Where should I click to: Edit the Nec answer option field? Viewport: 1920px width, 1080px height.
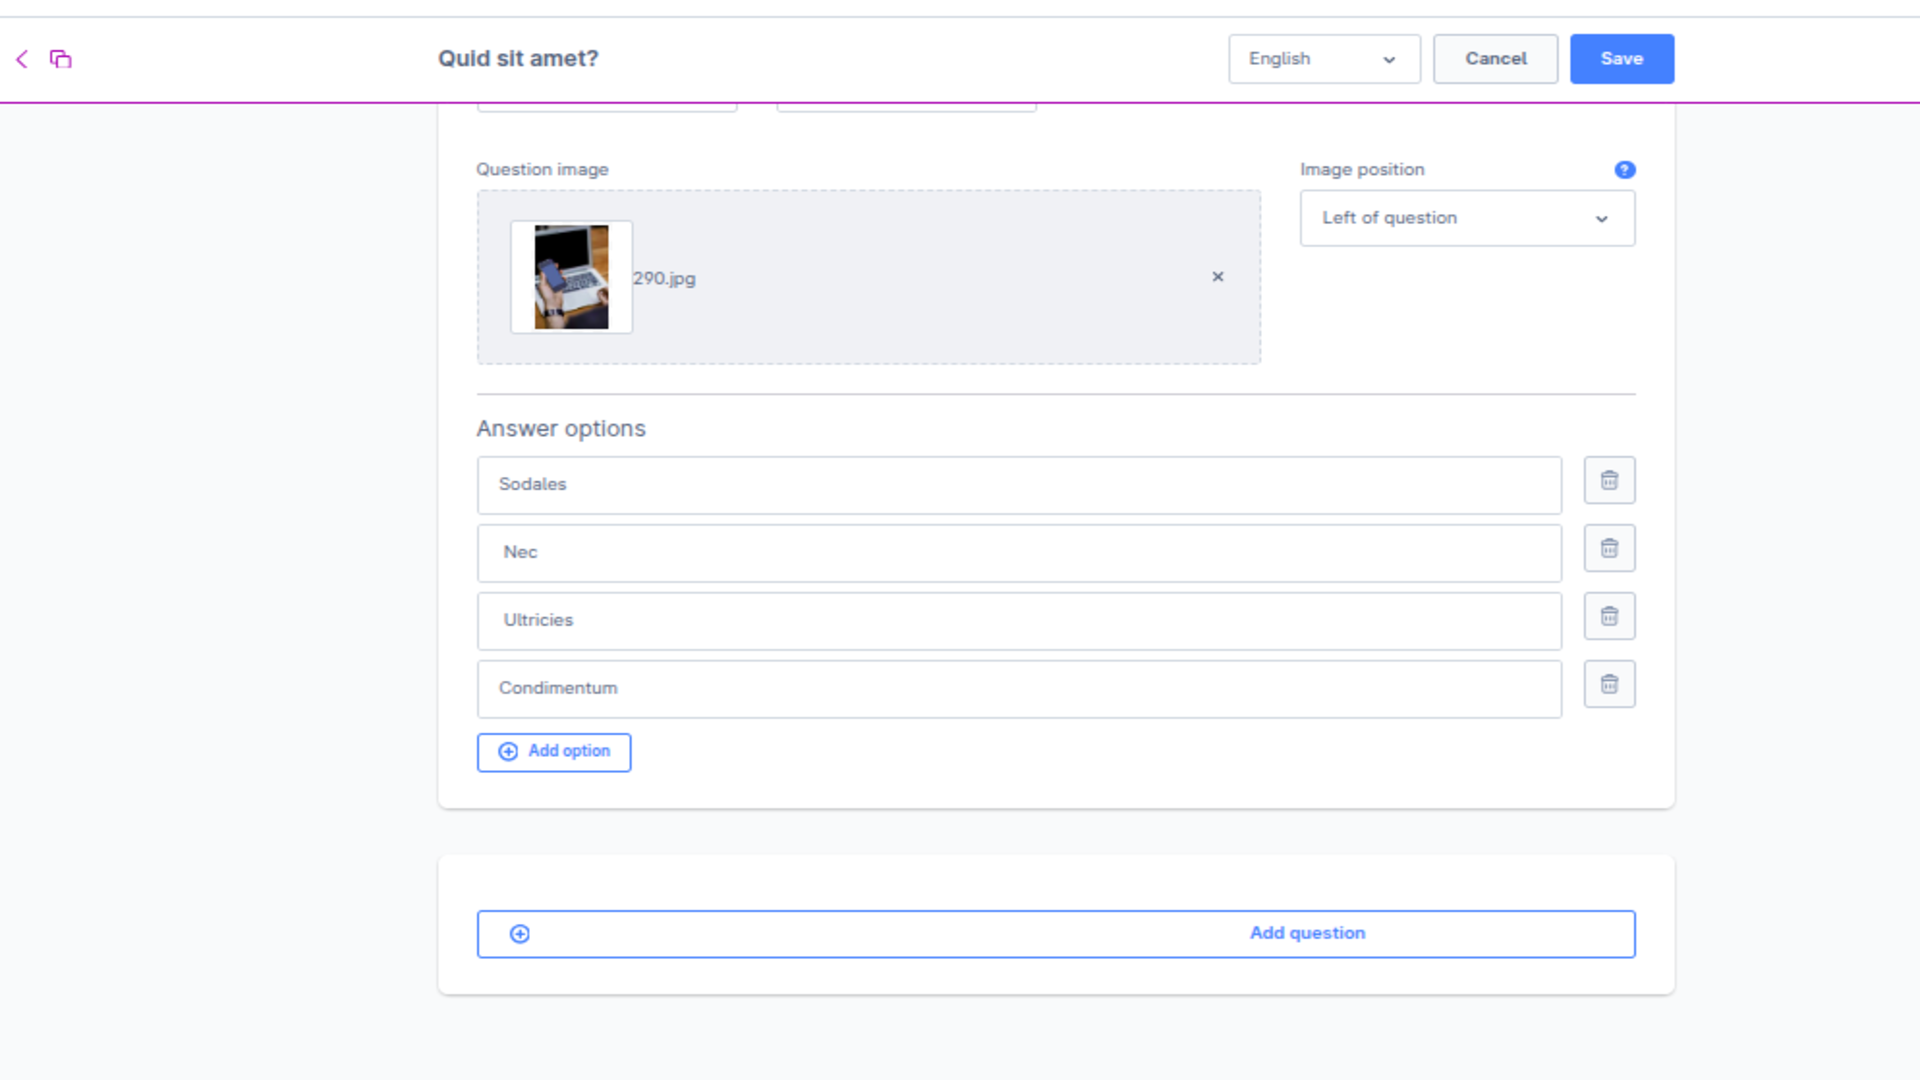coord(1019,553)
